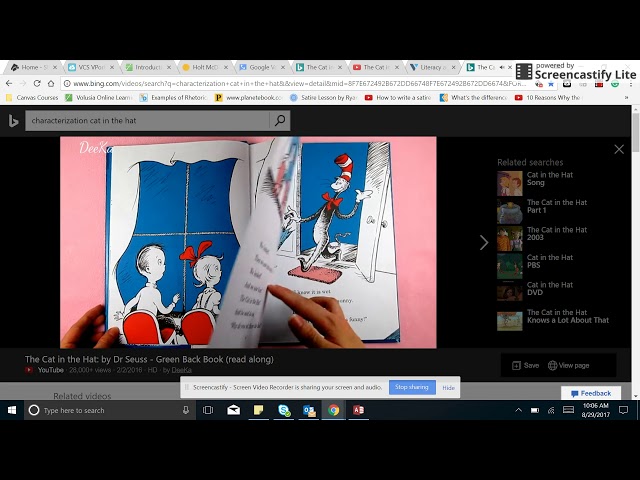Open related search Cat in the Hat DVD

click(x=536, y=293)
